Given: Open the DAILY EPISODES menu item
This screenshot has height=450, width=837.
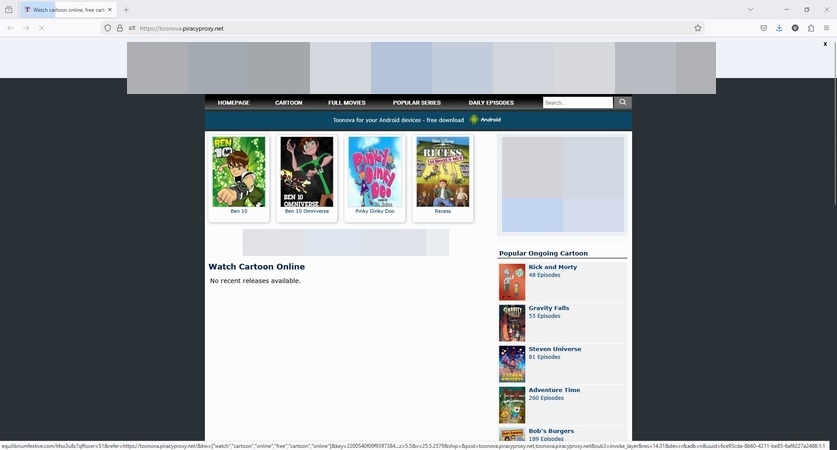Looking at the screenshot, I should click(491, 102).
